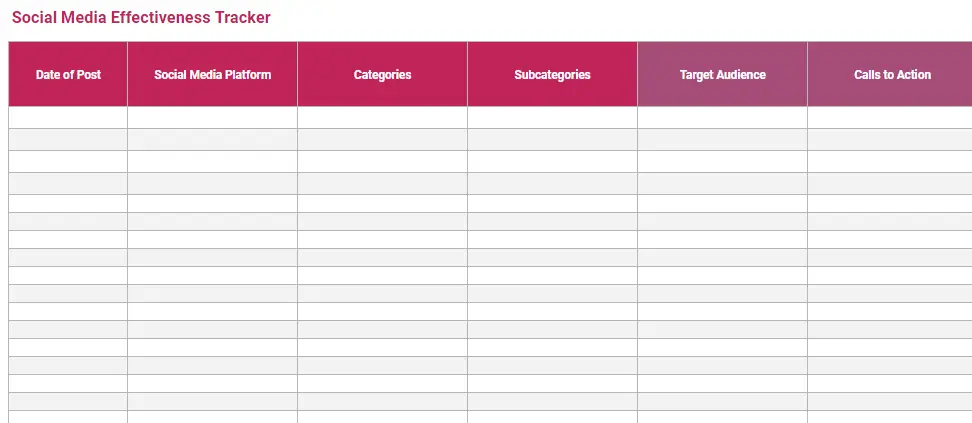This screenshot has width=972, height=423.
Task: Select third row cell under Calls to Action
Action: coord(889,162)
